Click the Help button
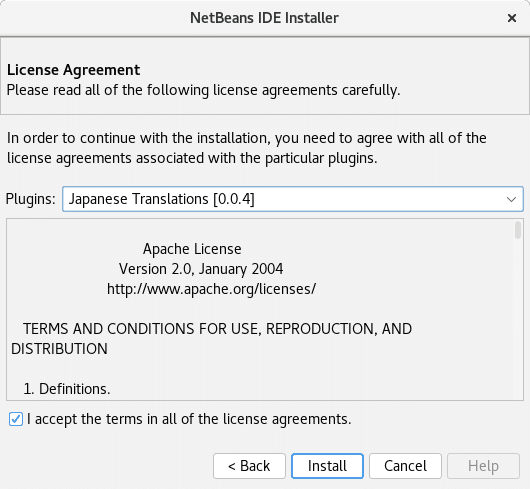The width and height of the screenshot is (530, 489). pos(483,466)
